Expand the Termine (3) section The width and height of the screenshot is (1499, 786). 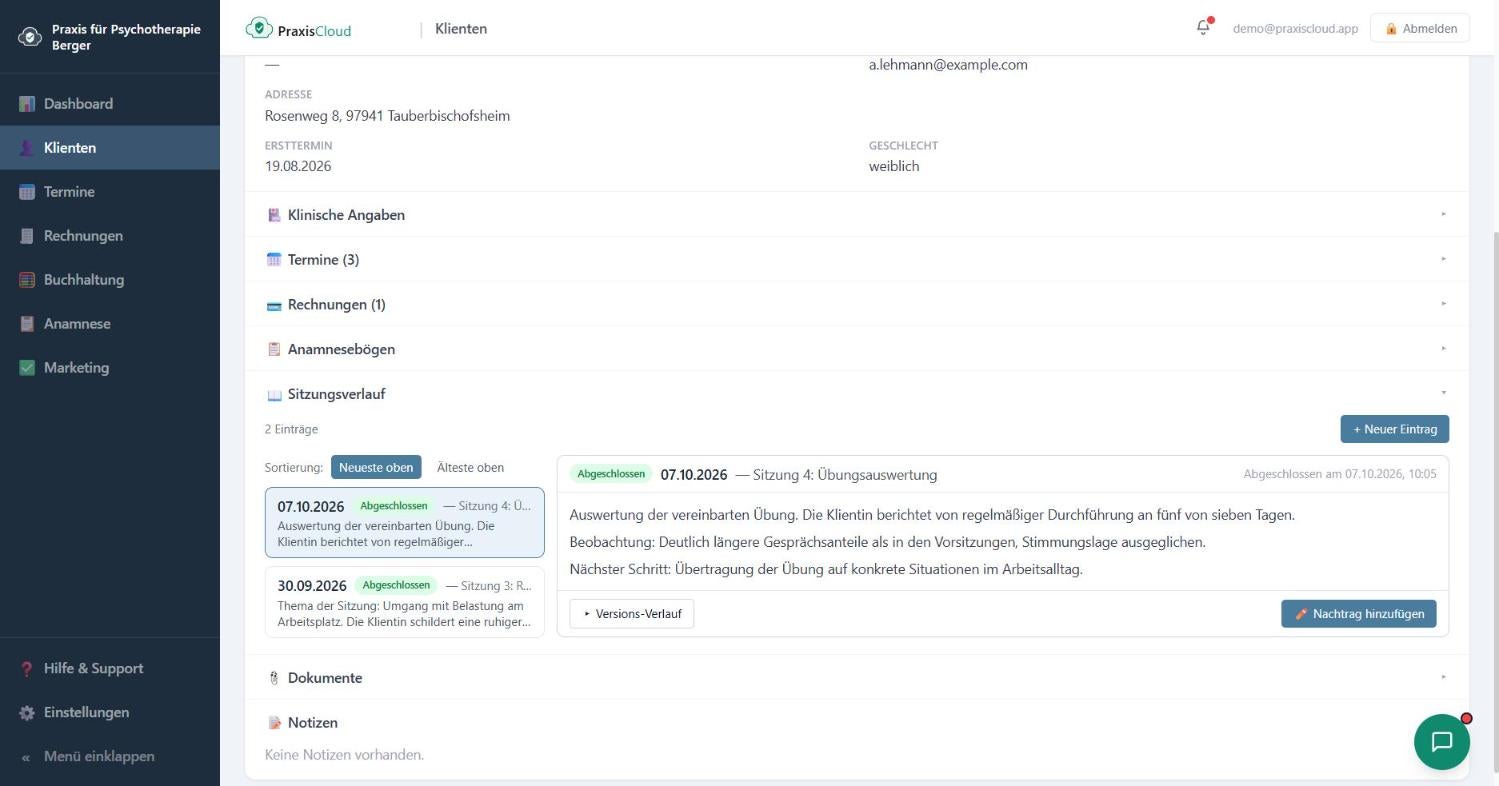click(x=856, y=259)
